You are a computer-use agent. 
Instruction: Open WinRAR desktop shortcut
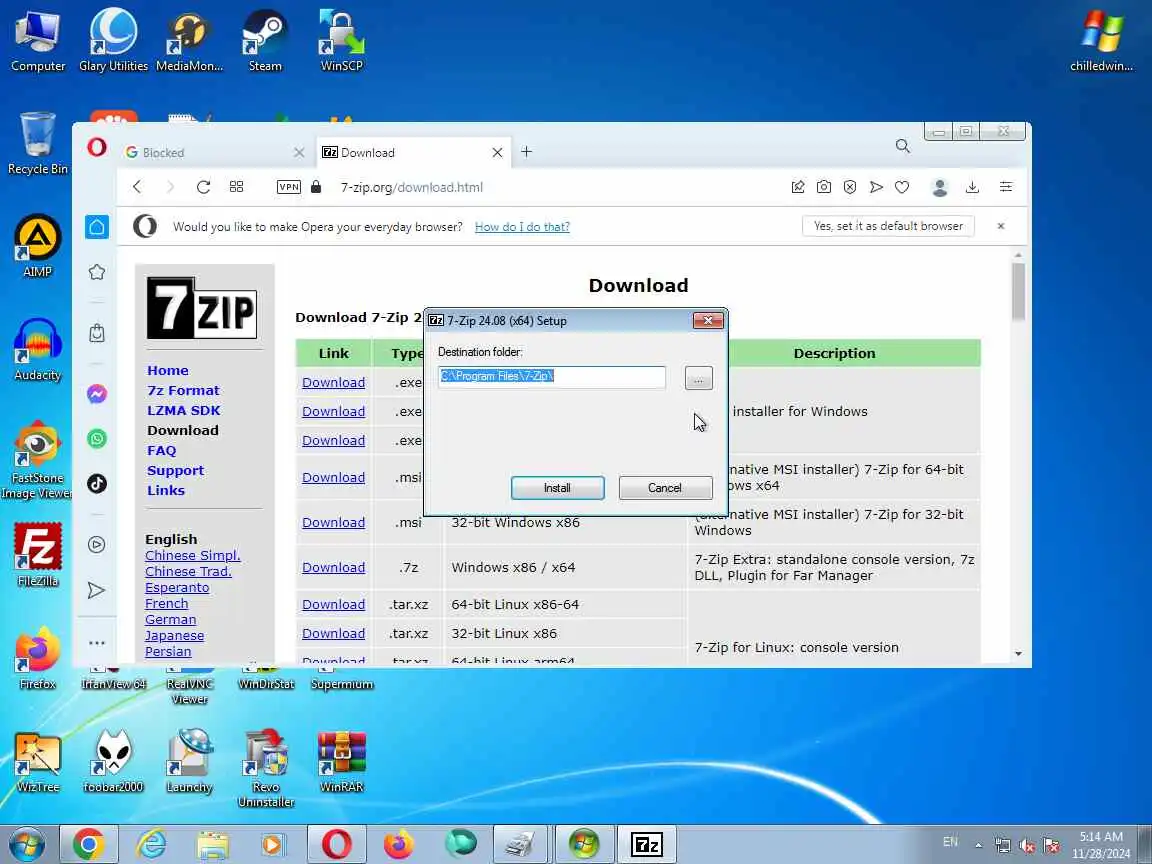click(342, 763)
